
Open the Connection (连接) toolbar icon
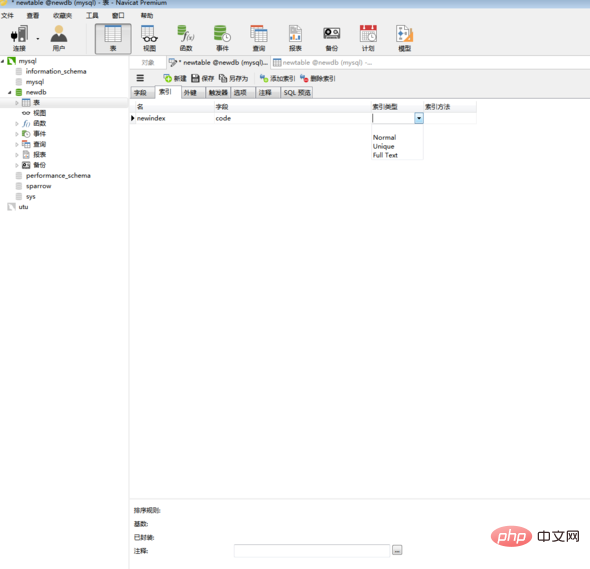19,38
